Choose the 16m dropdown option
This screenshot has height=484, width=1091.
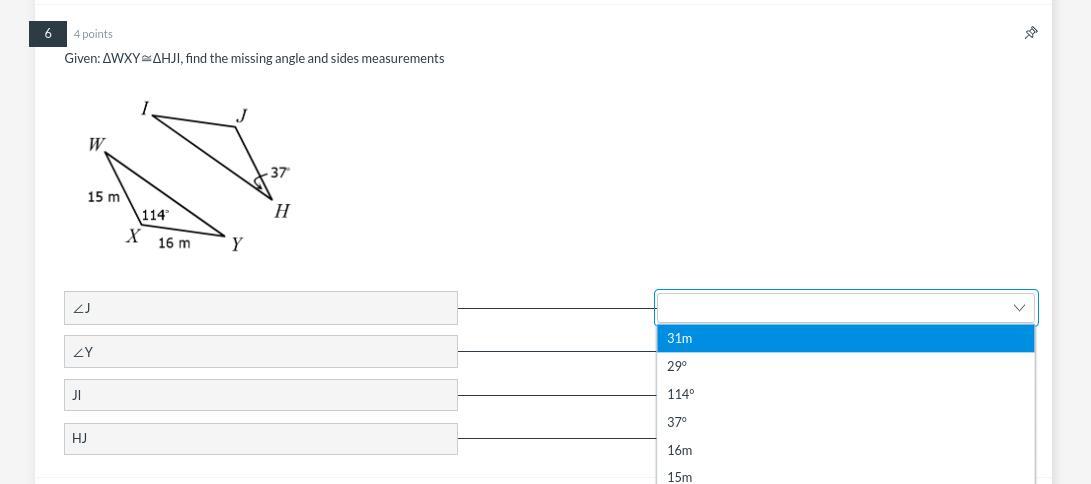tap(845, 450)
